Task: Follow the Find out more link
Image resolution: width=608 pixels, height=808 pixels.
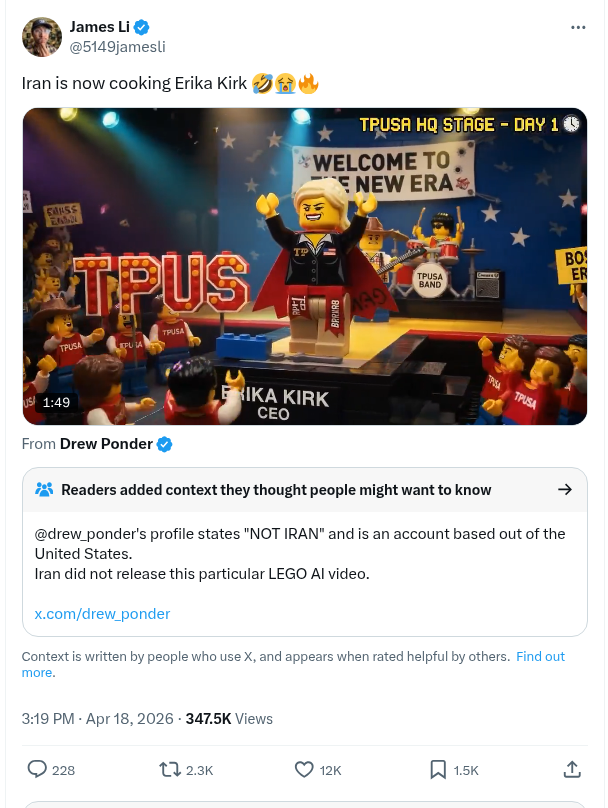Action: (540, 656)
